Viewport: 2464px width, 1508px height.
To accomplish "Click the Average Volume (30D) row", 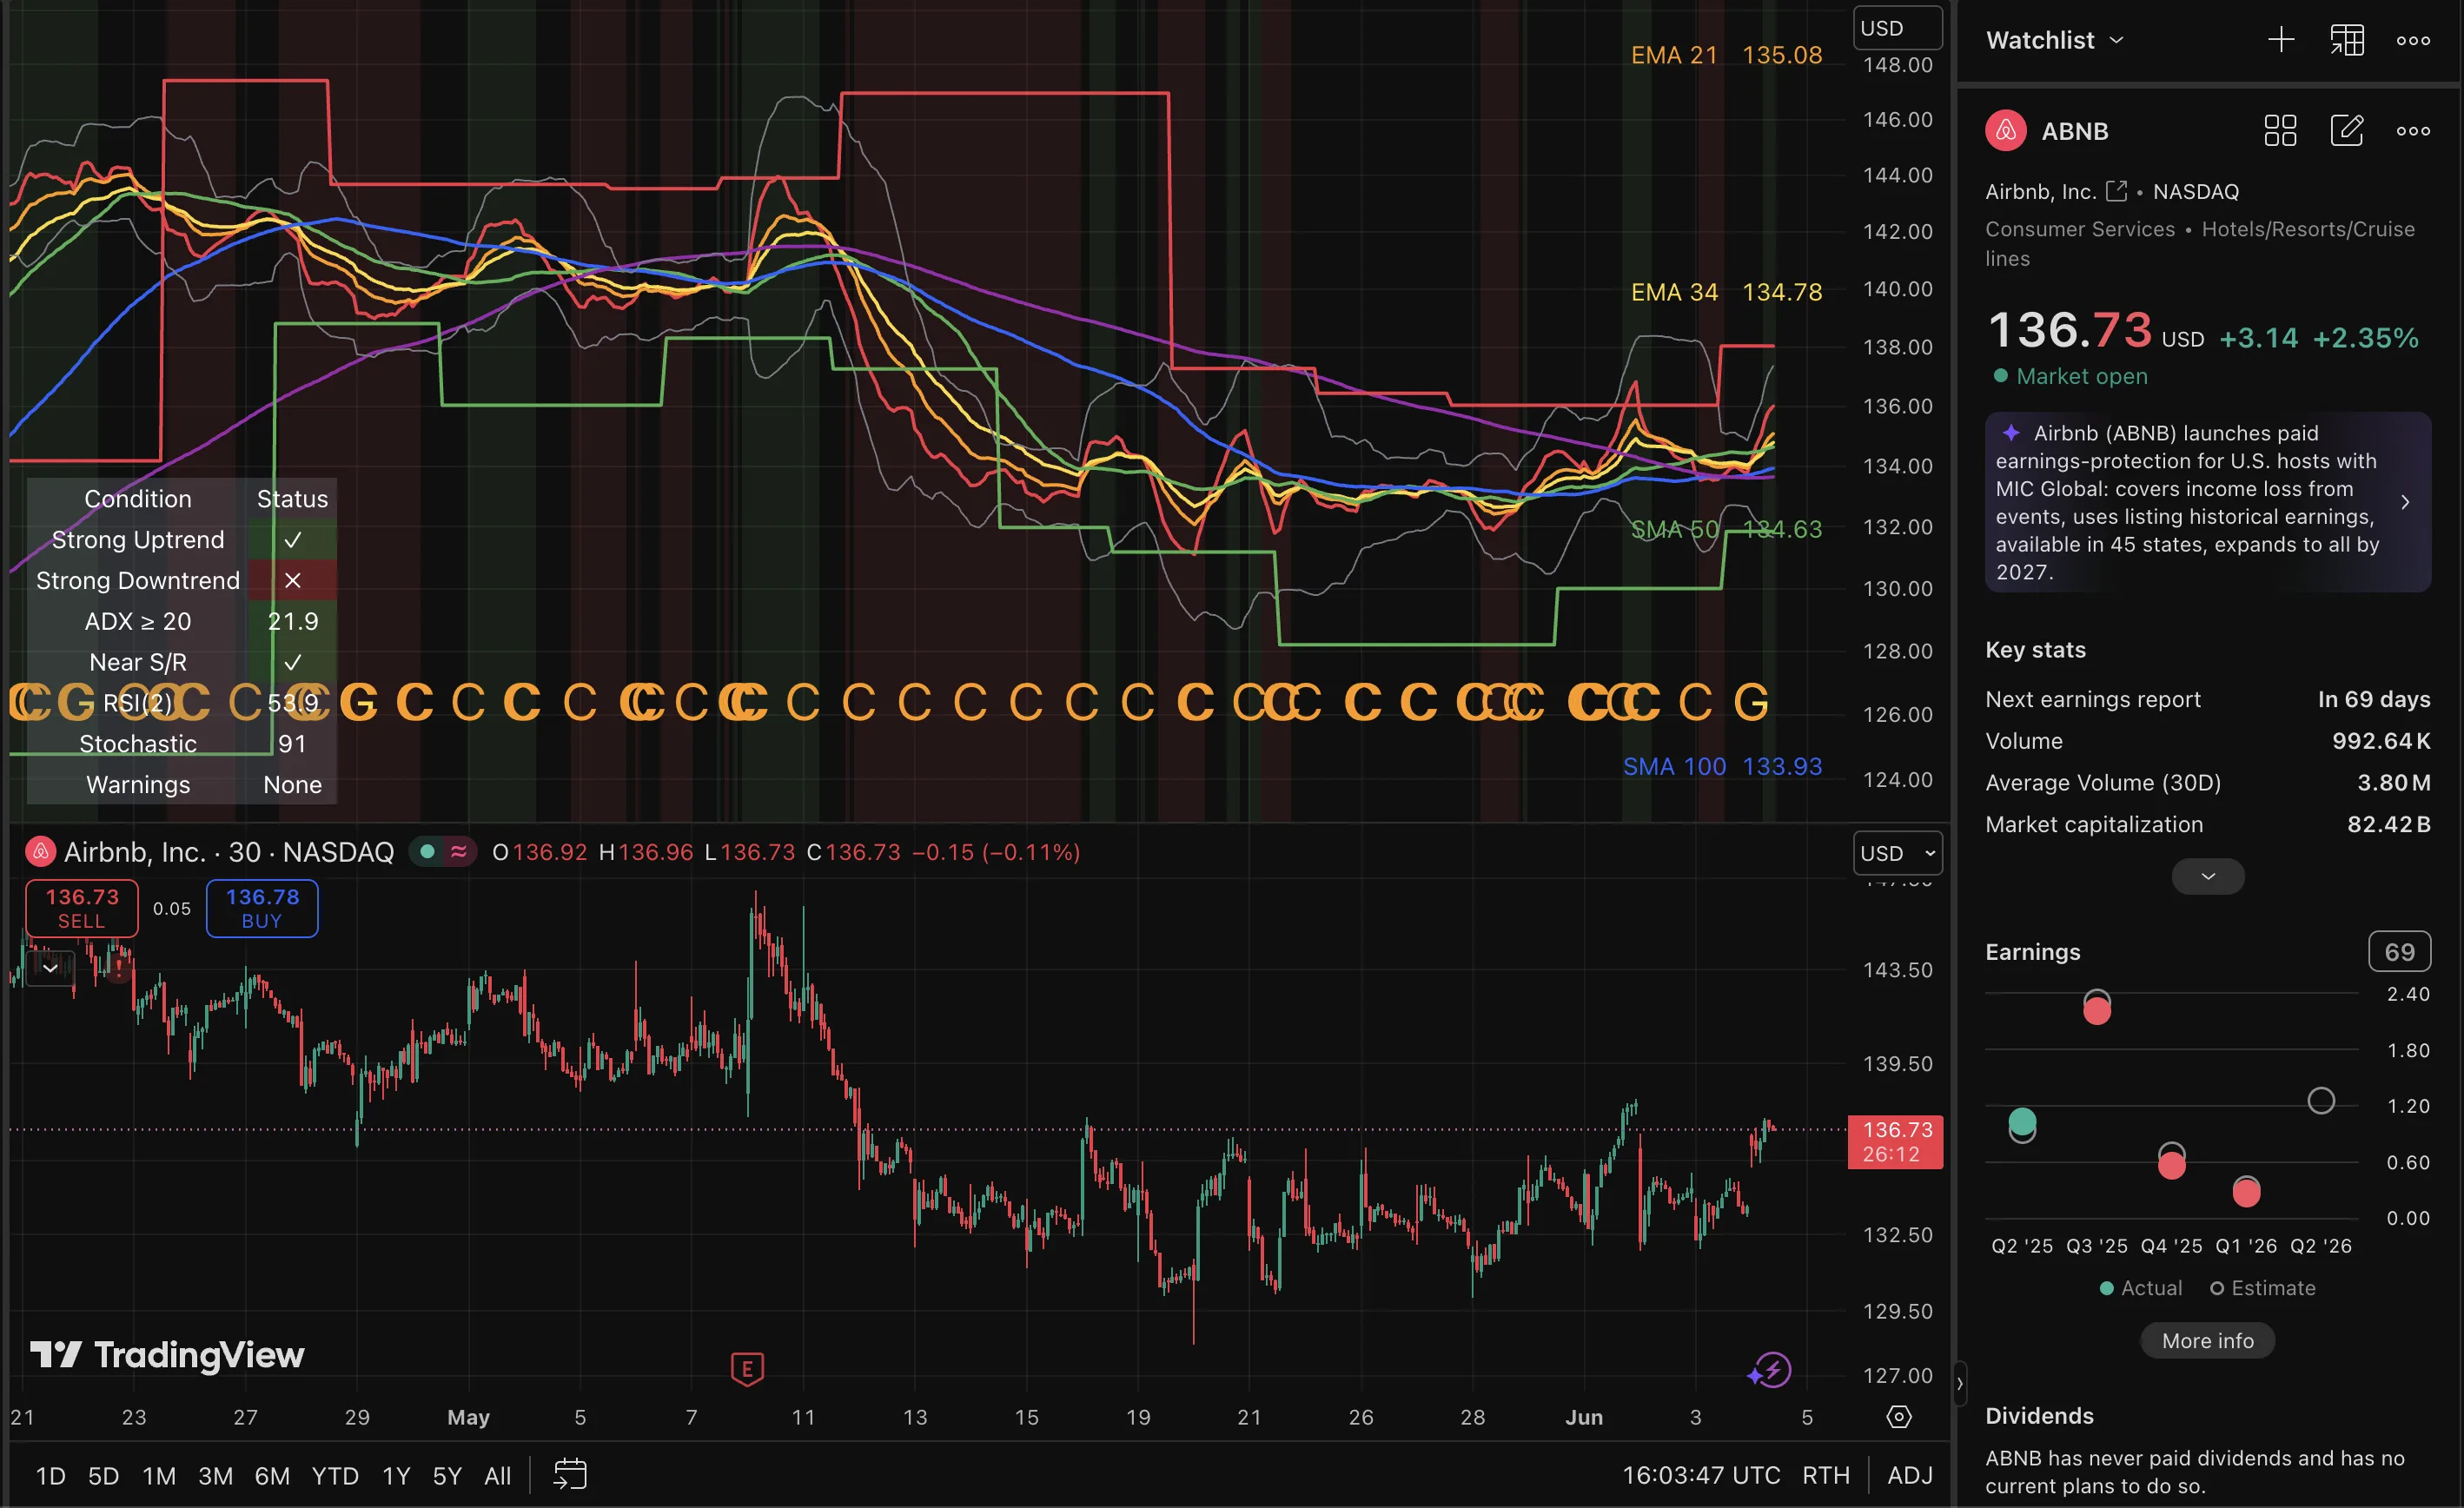I will [2207, 782].
